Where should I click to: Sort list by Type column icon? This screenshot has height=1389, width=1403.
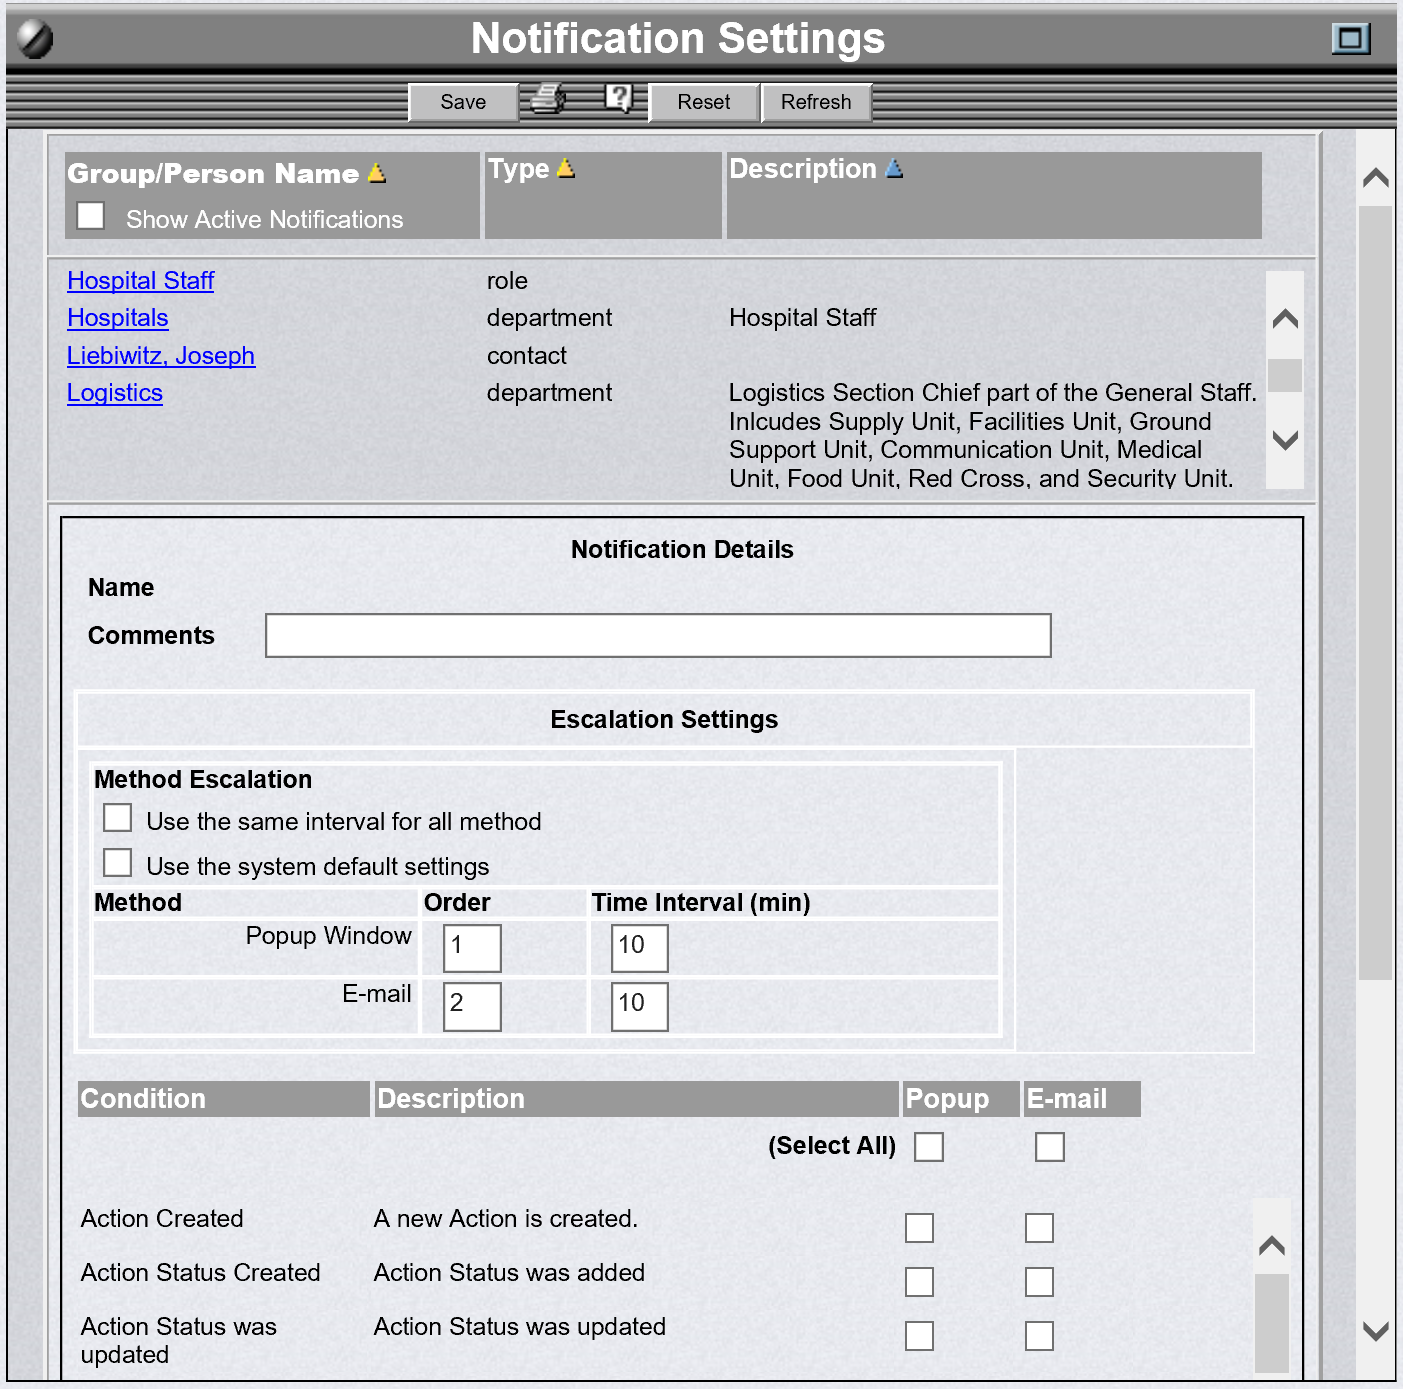click(x=566, y=168)
